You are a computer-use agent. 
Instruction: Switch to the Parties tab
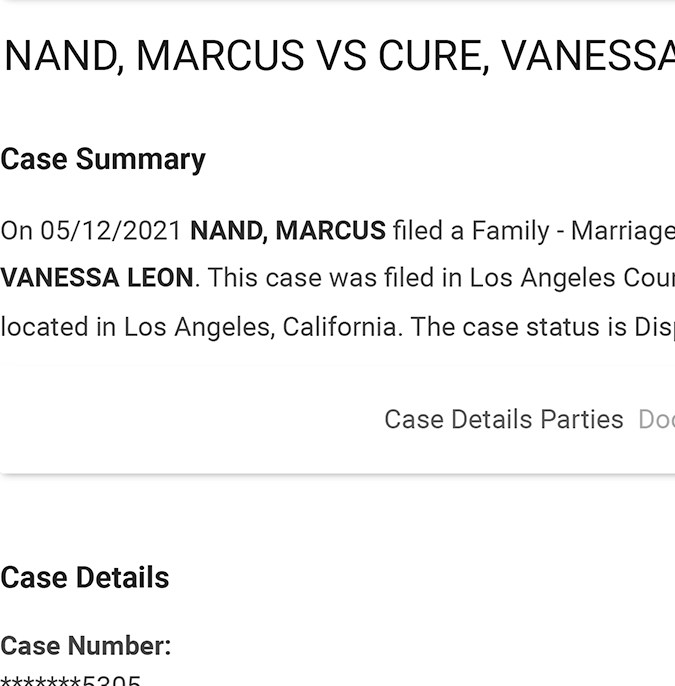[581, 419]
